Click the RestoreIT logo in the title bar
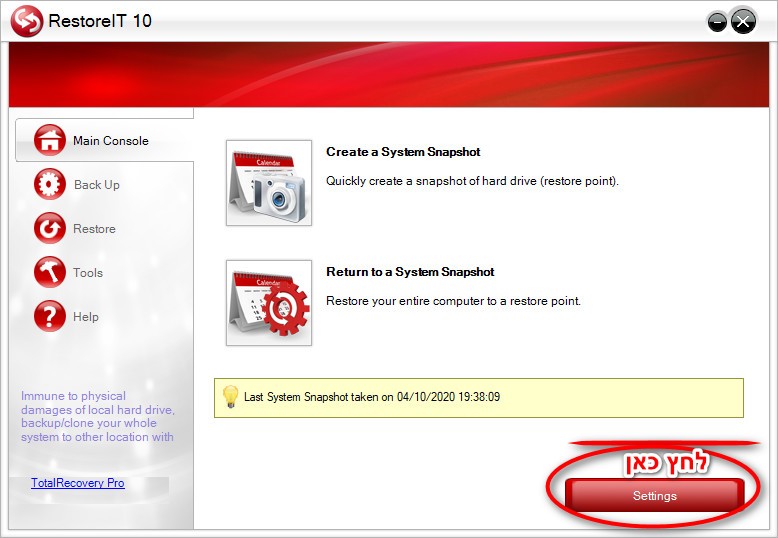Image resolution: width=778 pixels, height=538 pixels. [27, 21]
